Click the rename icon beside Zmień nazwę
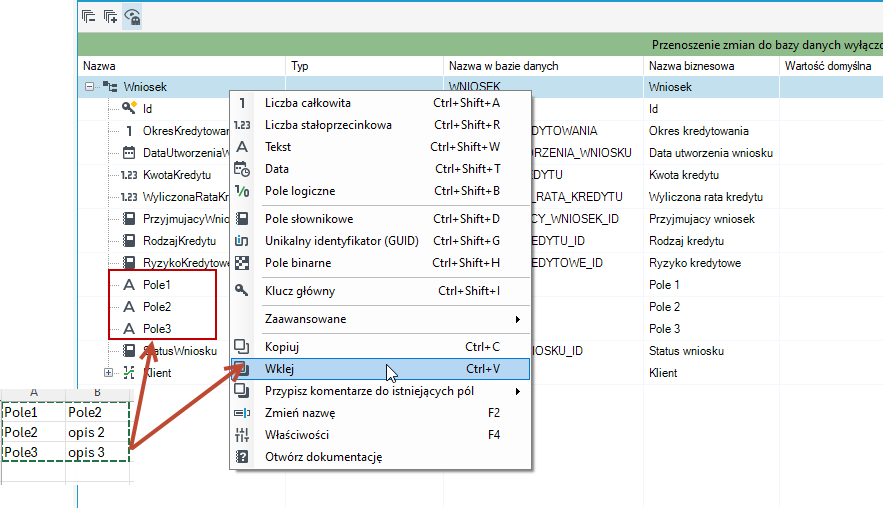Image resolution: width=883 pixels, height=508 pixels. 242,413
